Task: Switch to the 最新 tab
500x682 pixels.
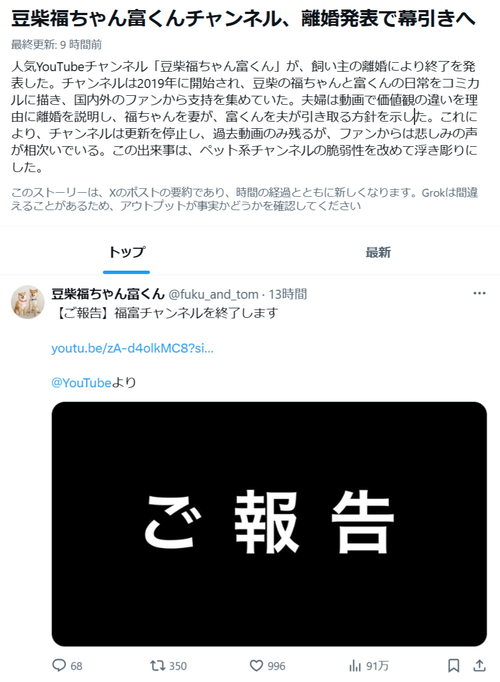Action: pos(378,252)
